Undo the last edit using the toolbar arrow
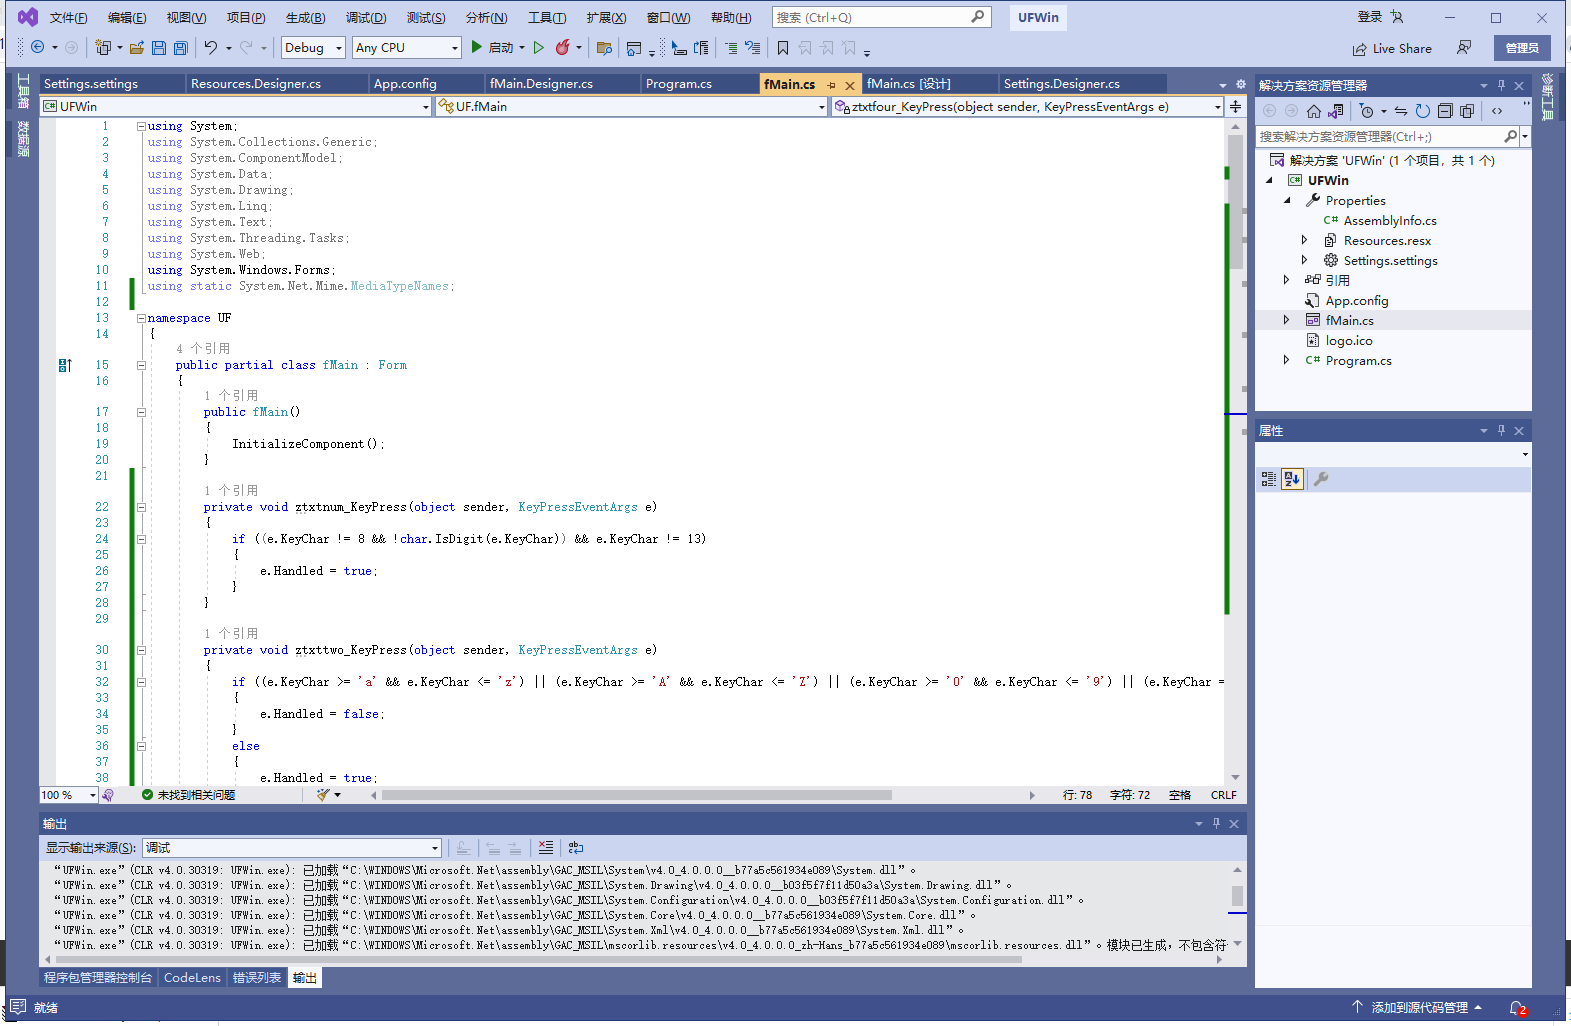 tap(210, 47)
